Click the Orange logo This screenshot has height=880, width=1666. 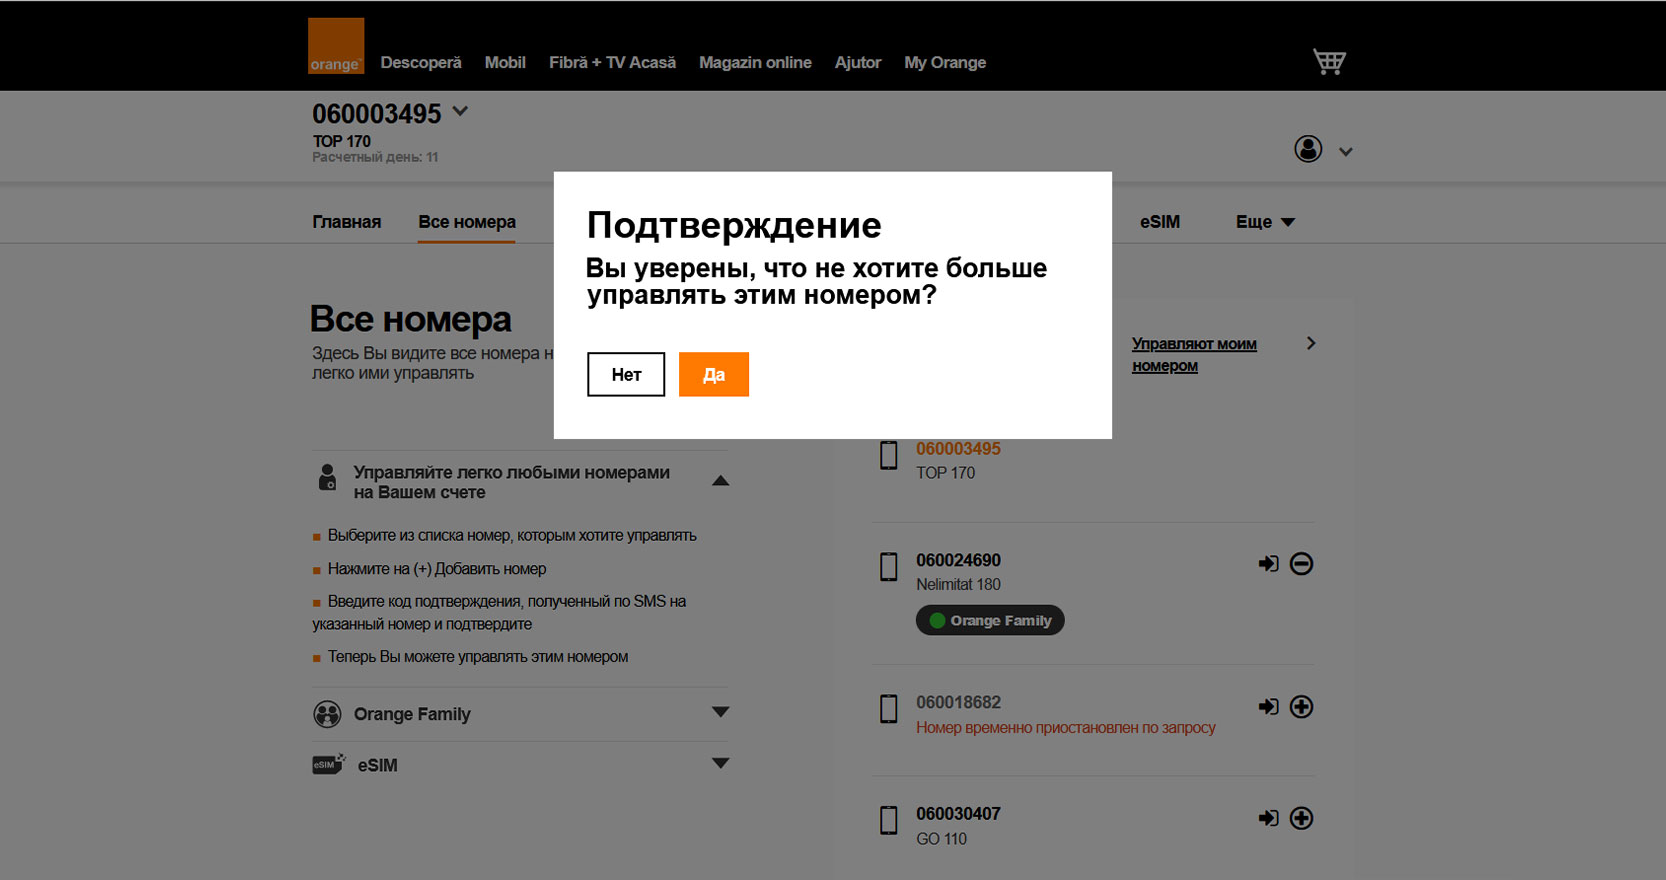(335, 46)
